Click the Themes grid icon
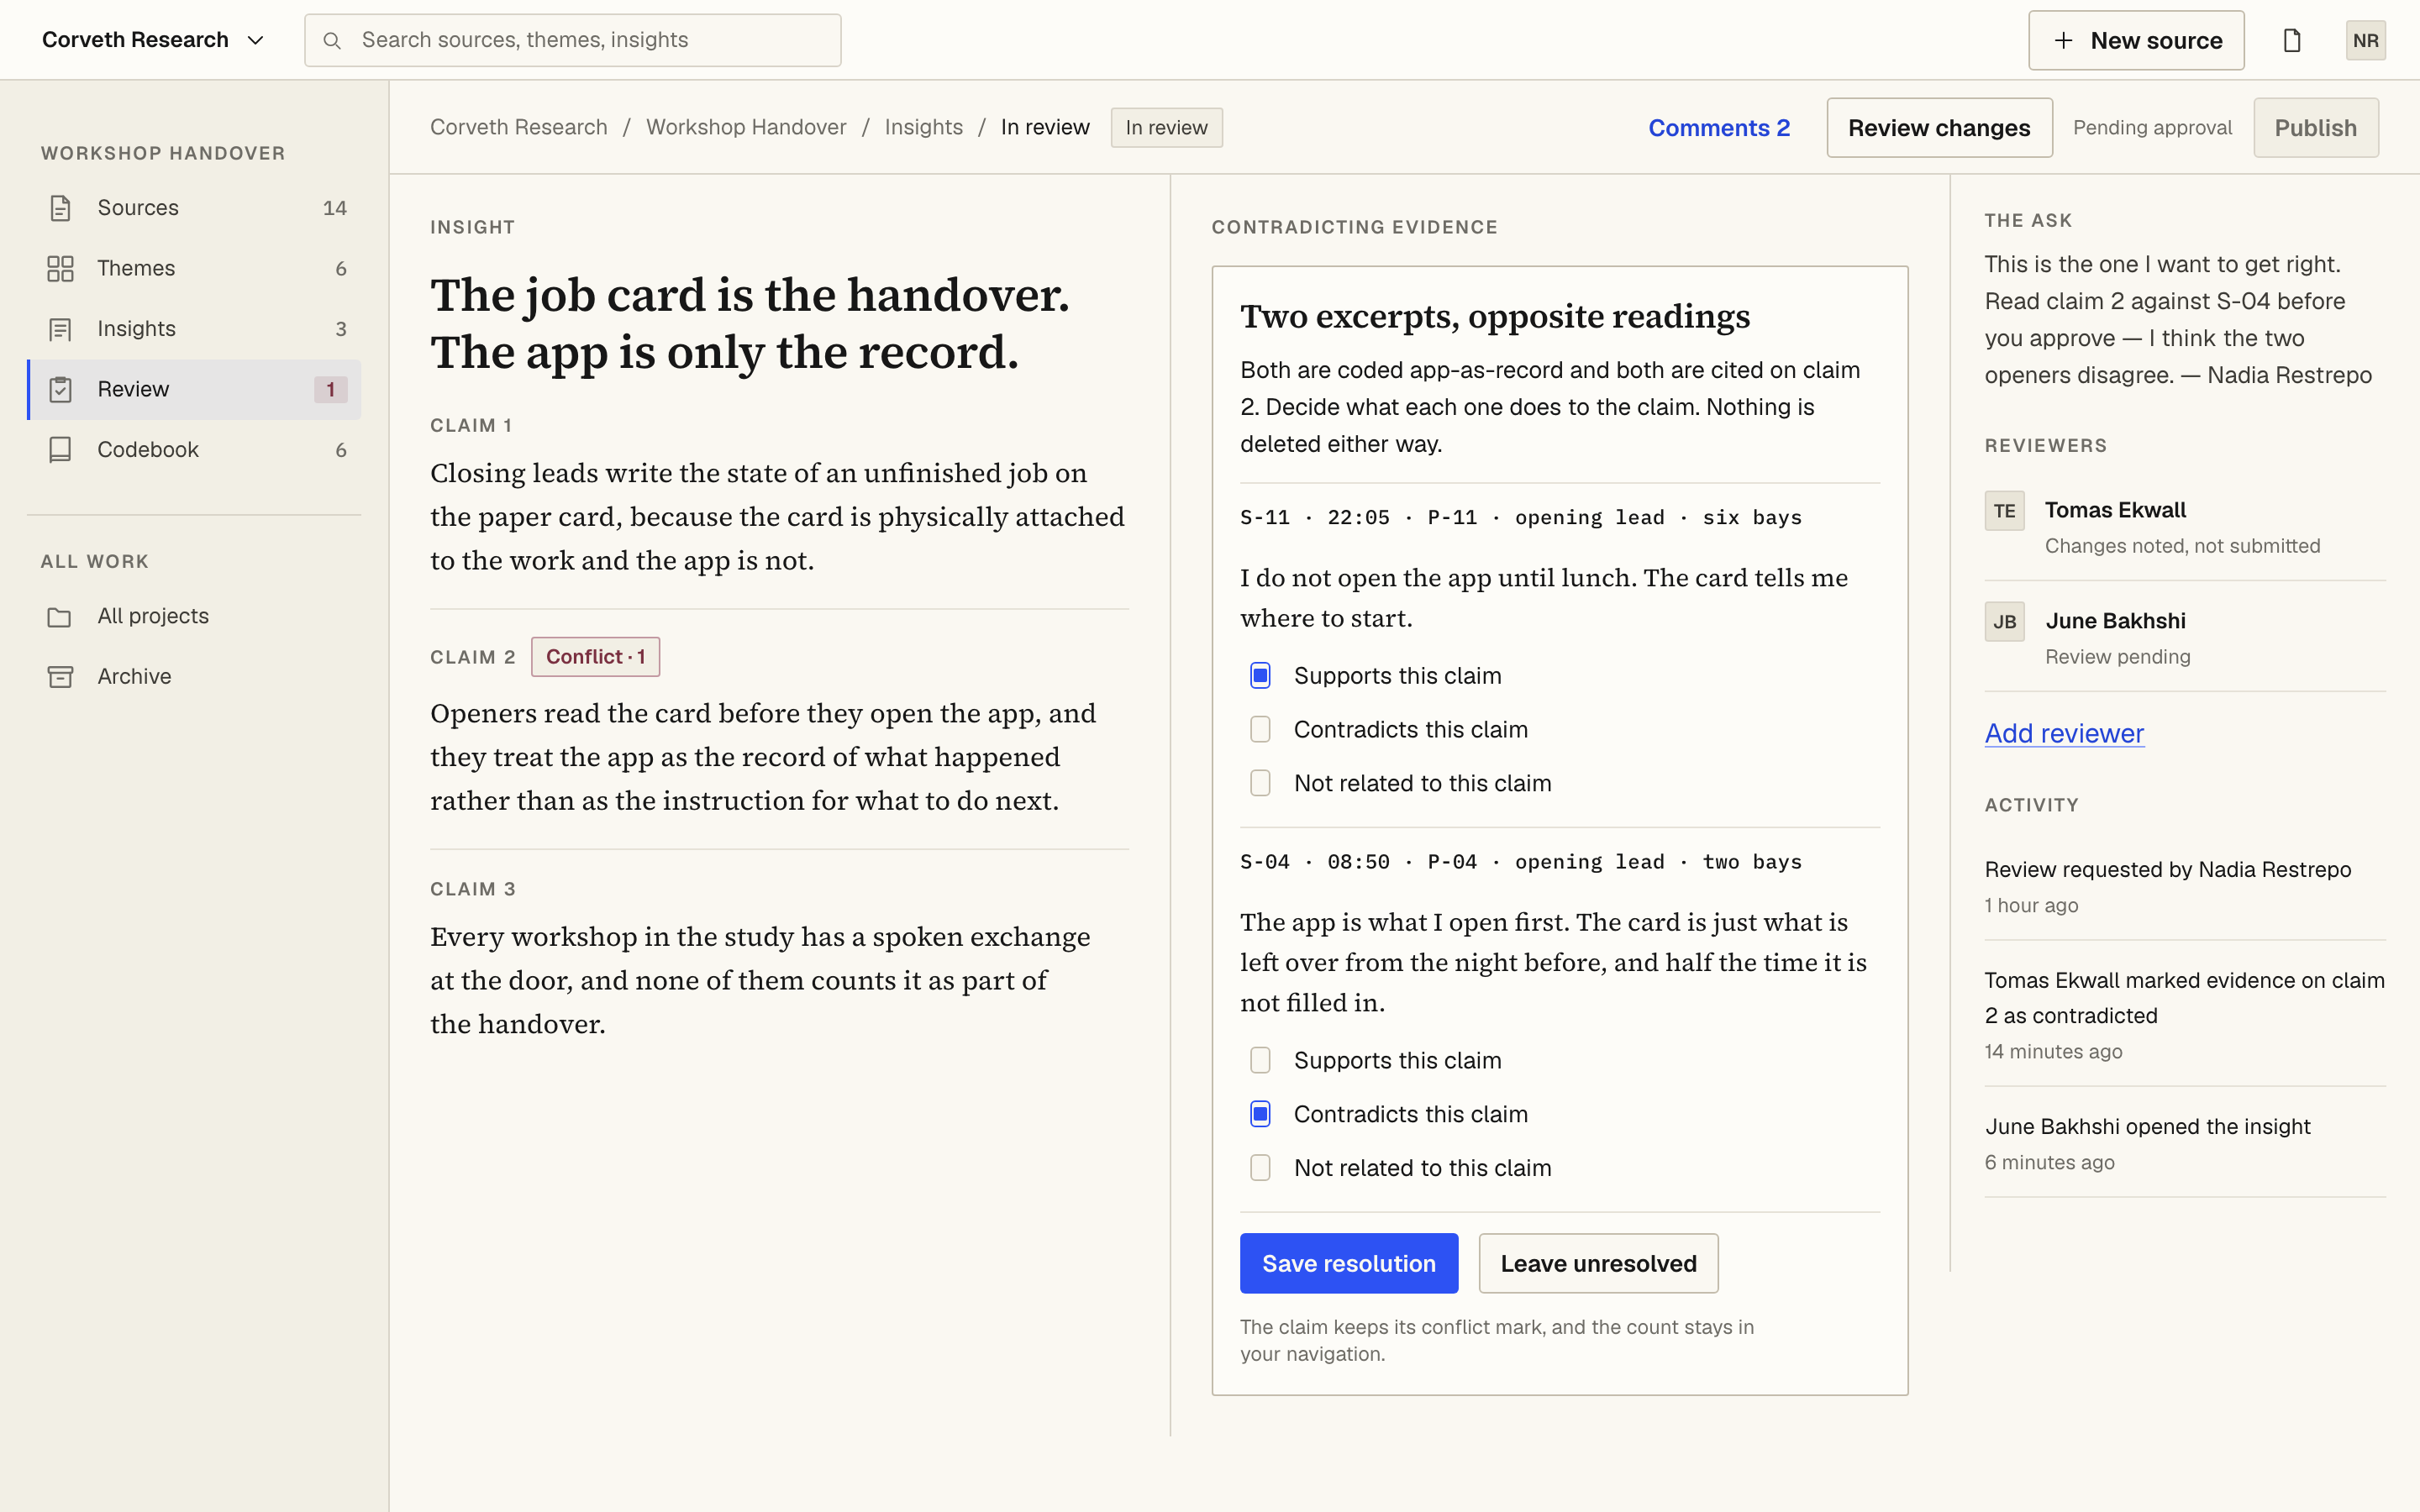The height and width of the screenshot is (1512, 2420). point(60,268)
